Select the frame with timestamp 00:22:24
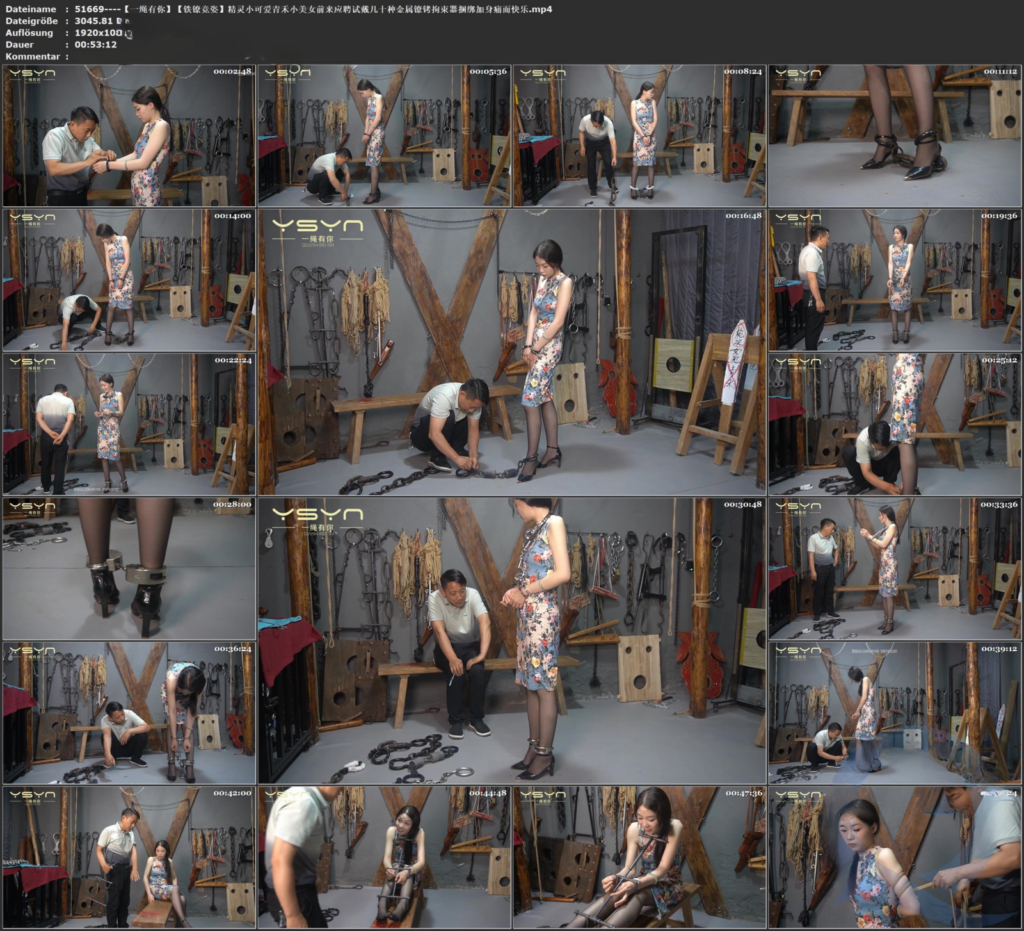 click(129, 424)
